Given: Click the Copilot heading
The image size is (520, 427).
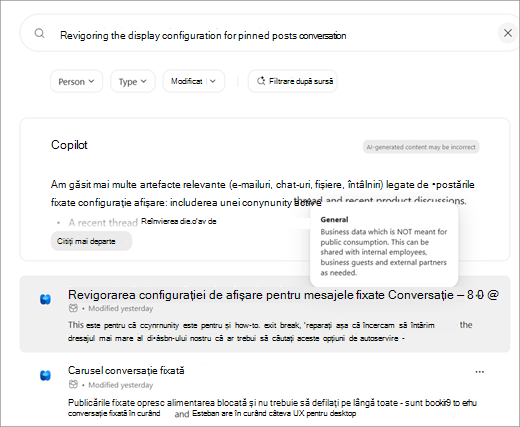Looking at the screenshot, I should tap(69, 145).
